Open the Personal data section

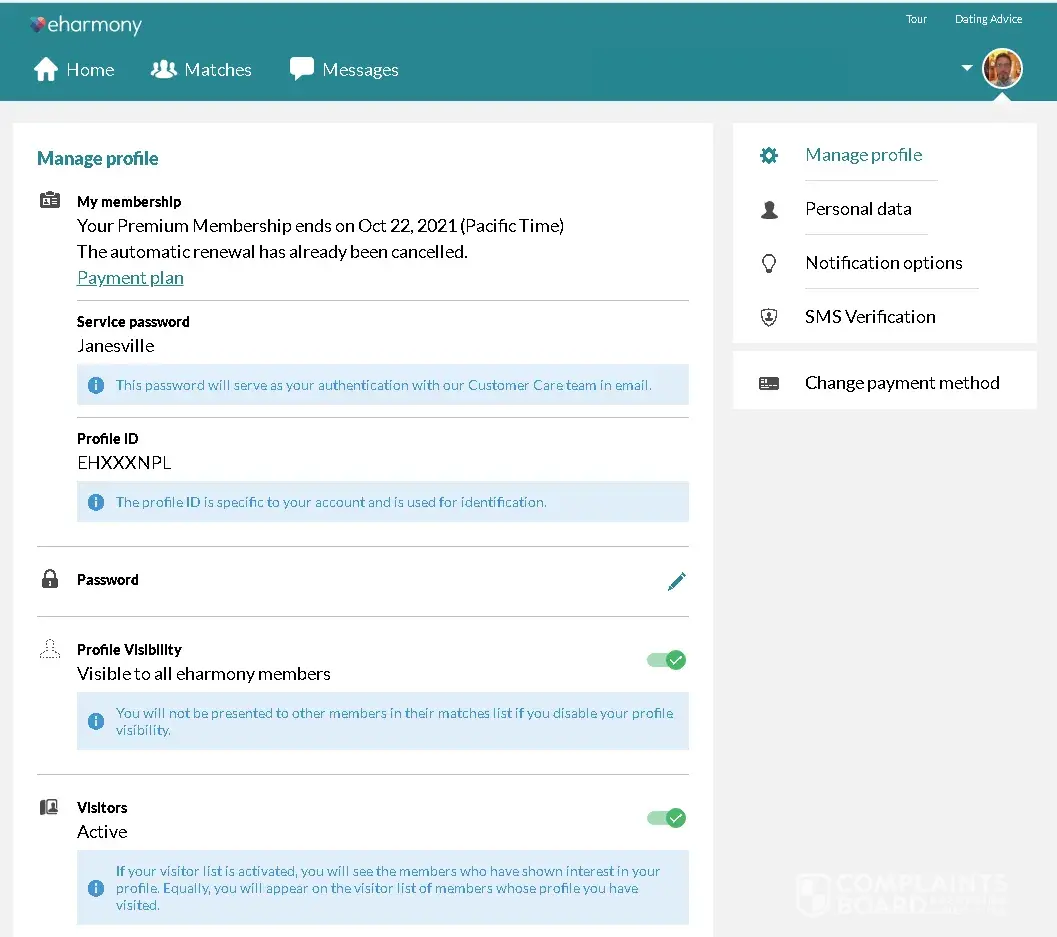[858, 209]
